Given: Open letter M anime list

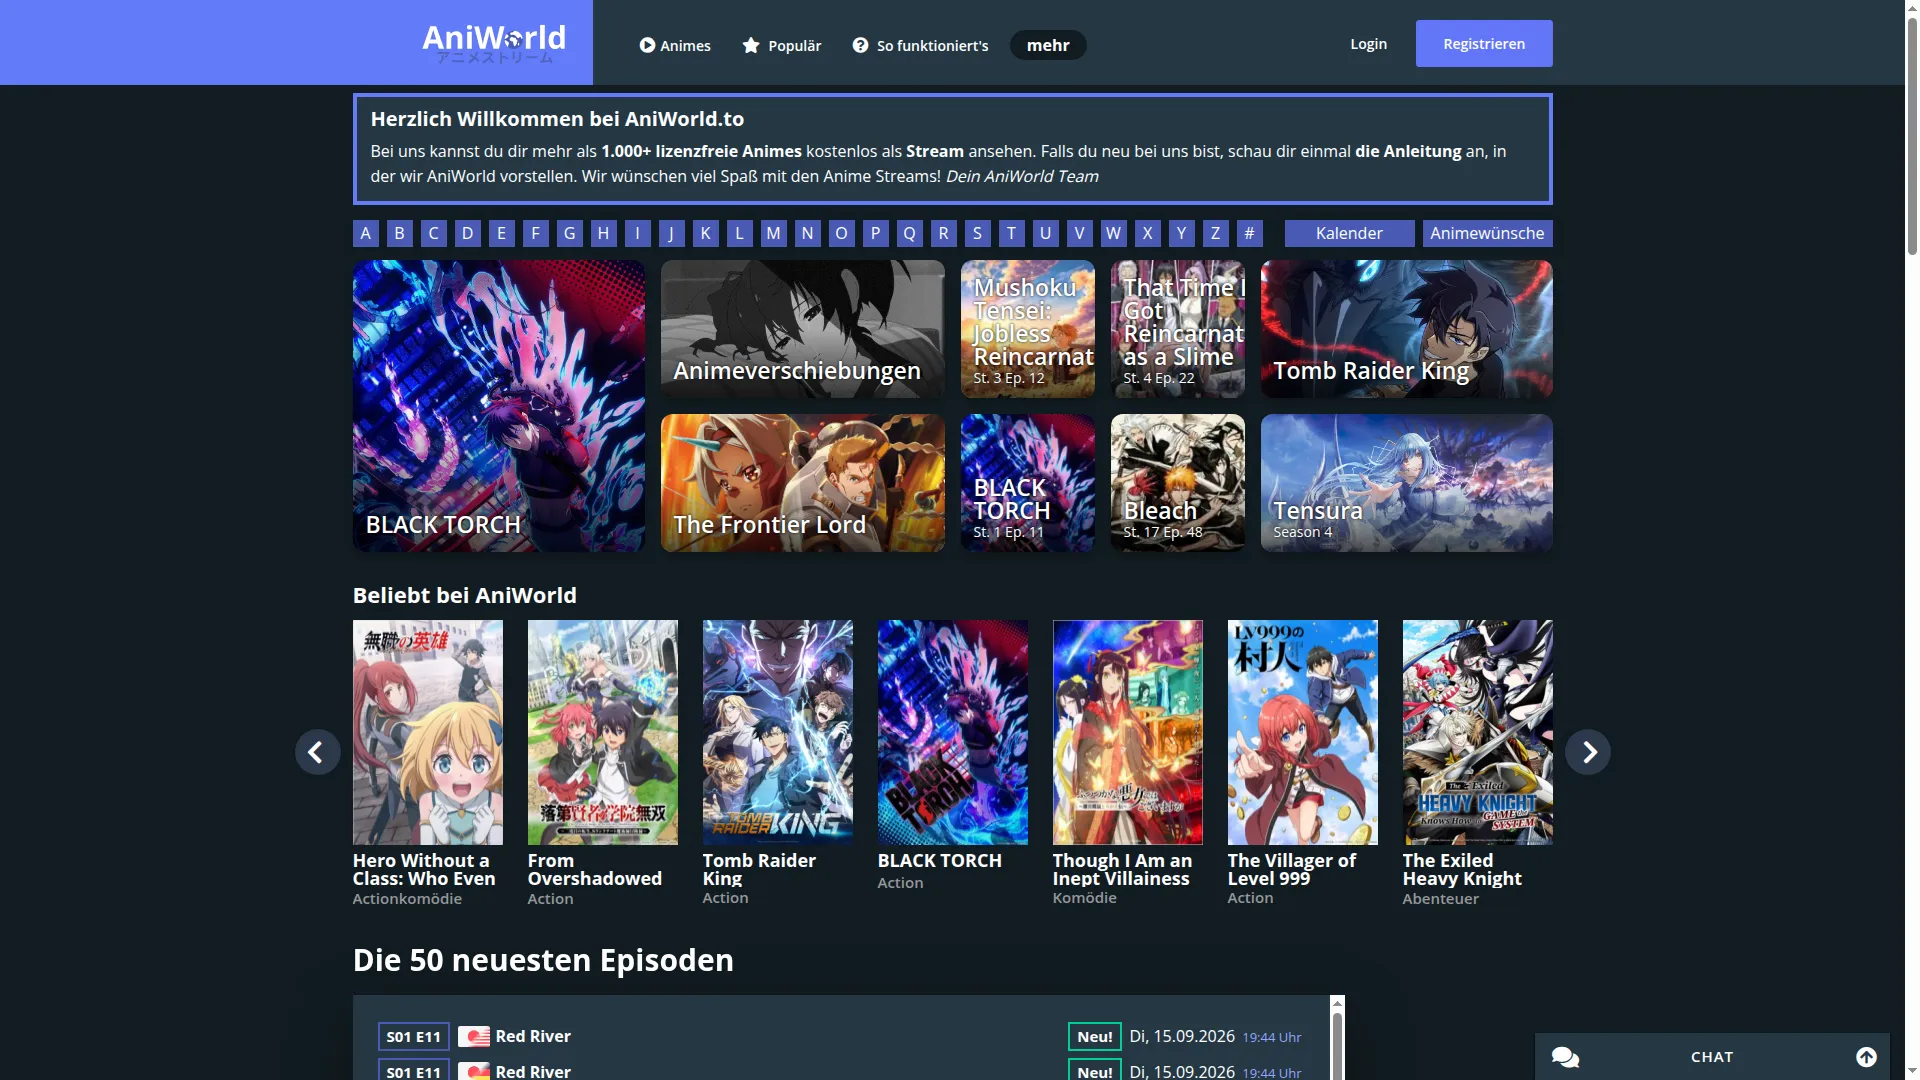Looking at the screenshot, I should click(x=774, y=233).
